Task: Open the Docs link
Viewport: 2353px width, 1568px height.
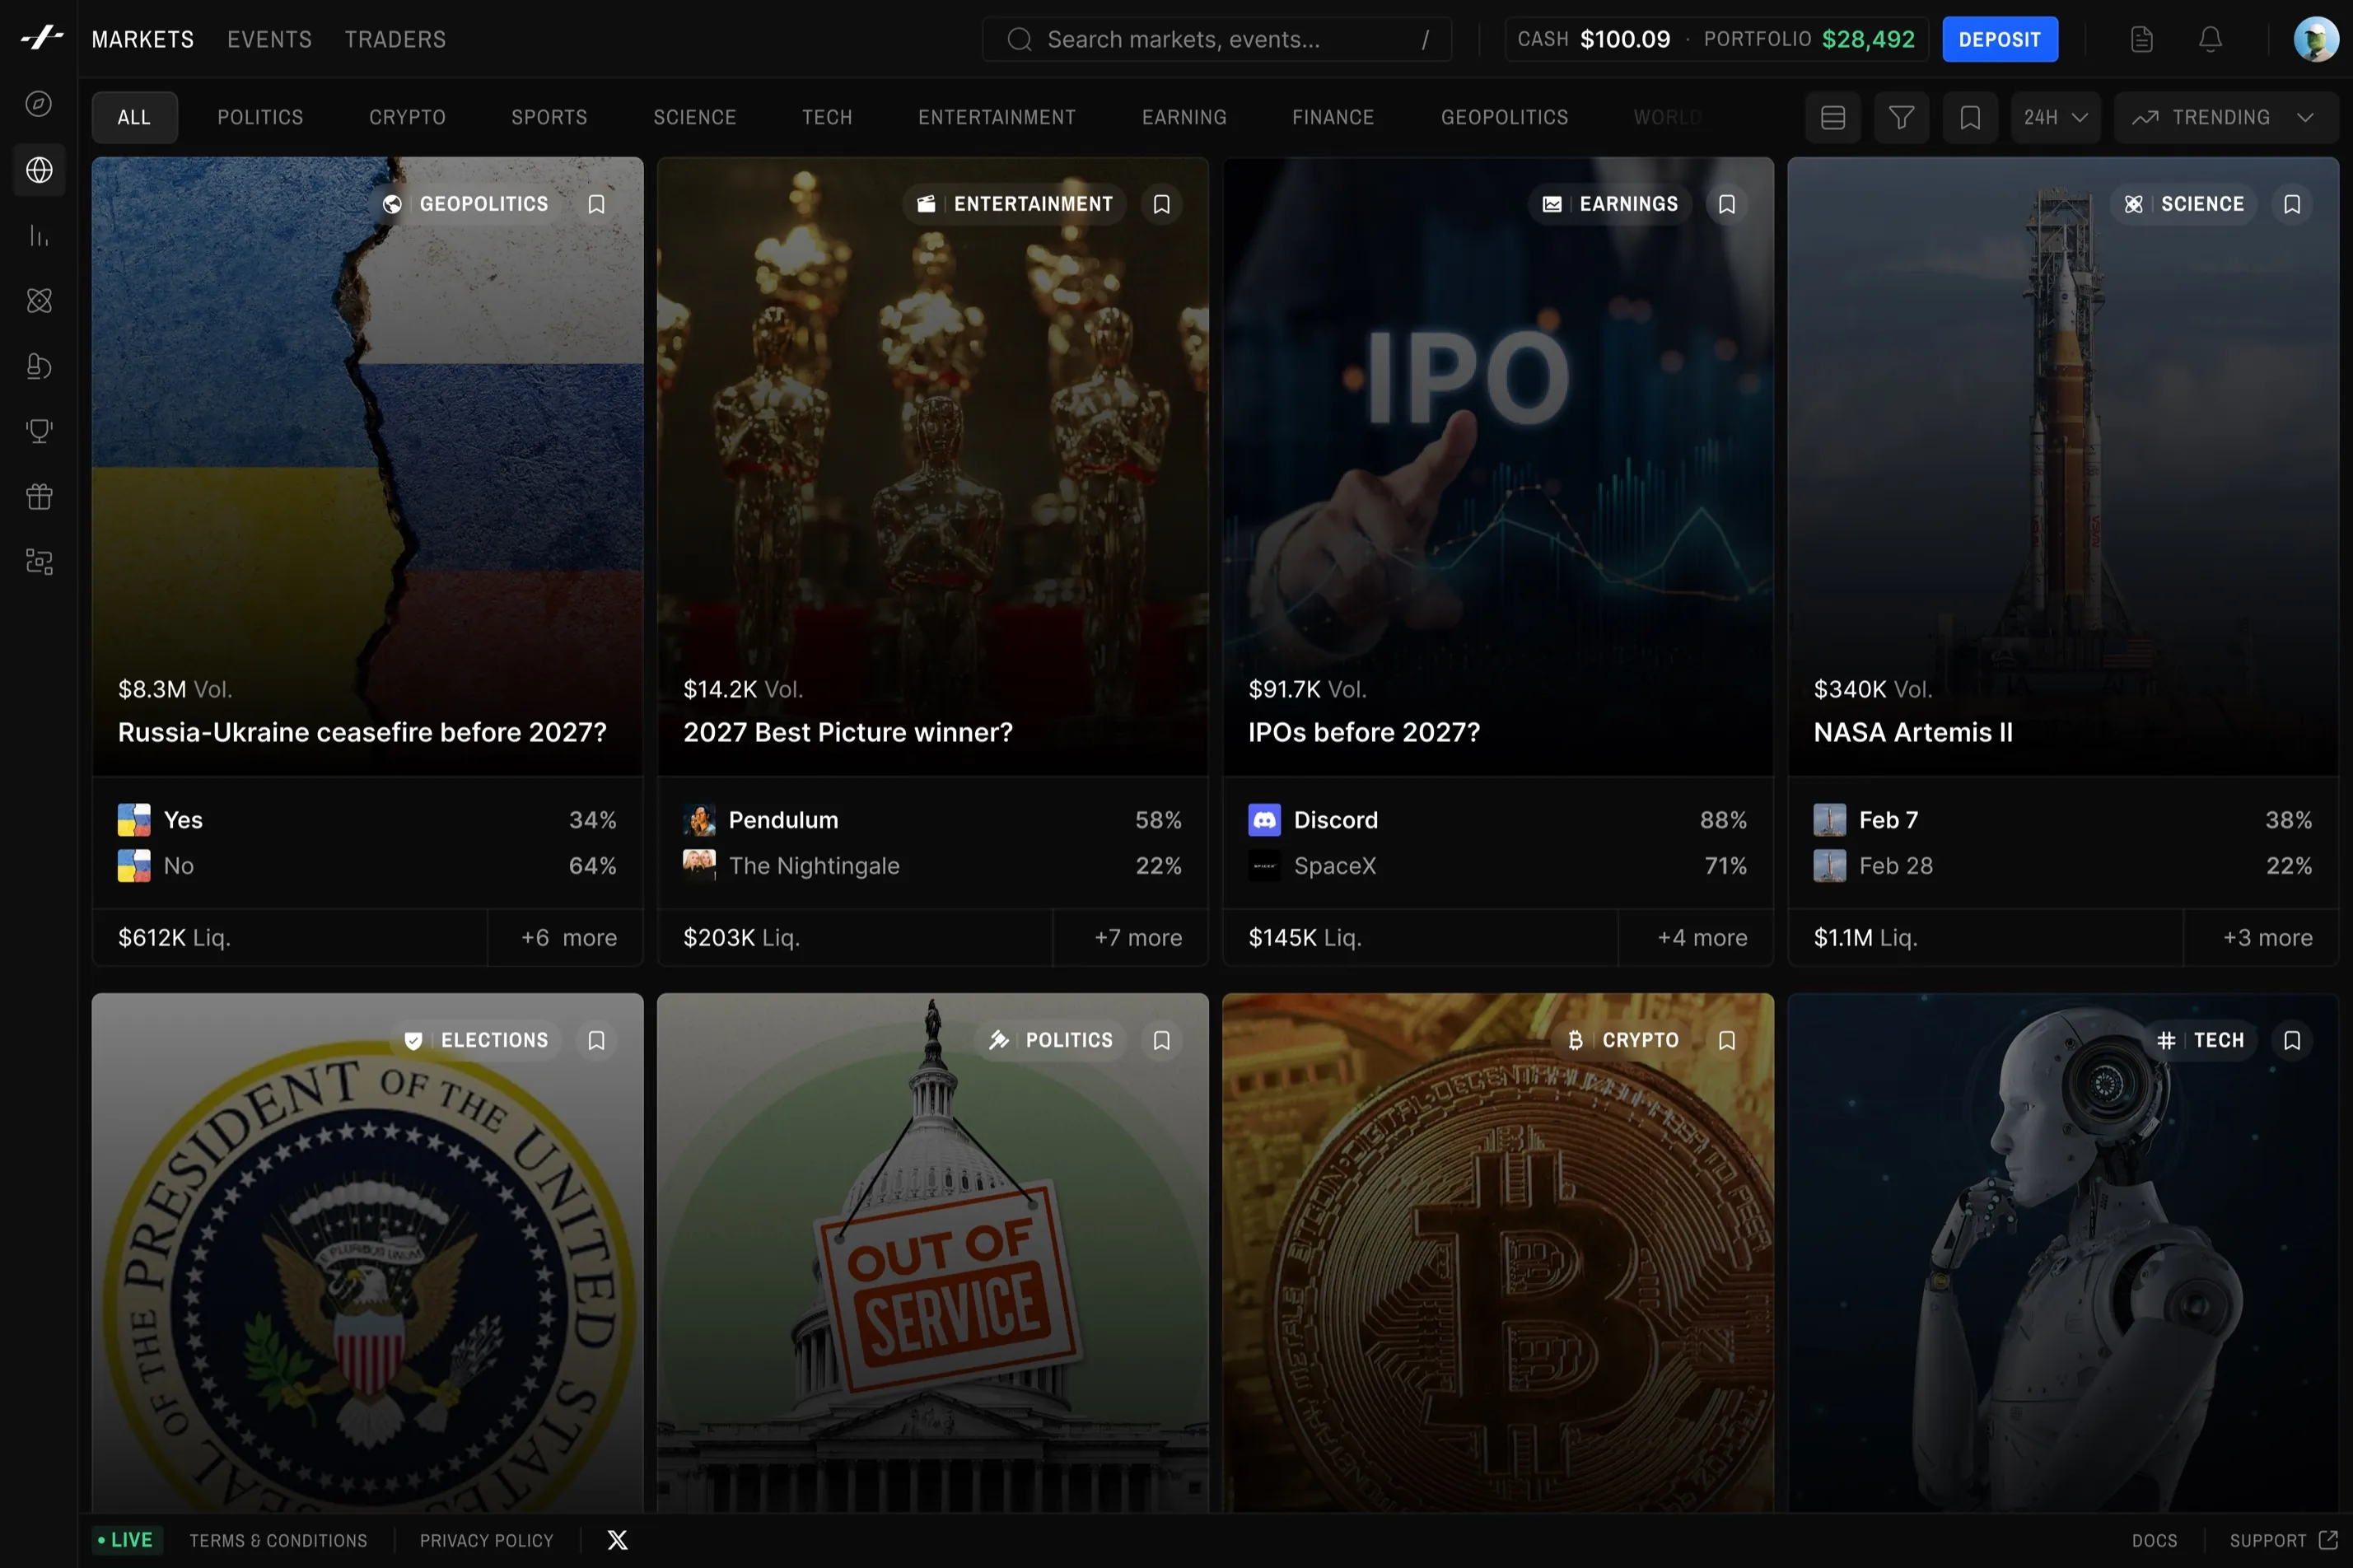Action: [x=2154, y=1540]
